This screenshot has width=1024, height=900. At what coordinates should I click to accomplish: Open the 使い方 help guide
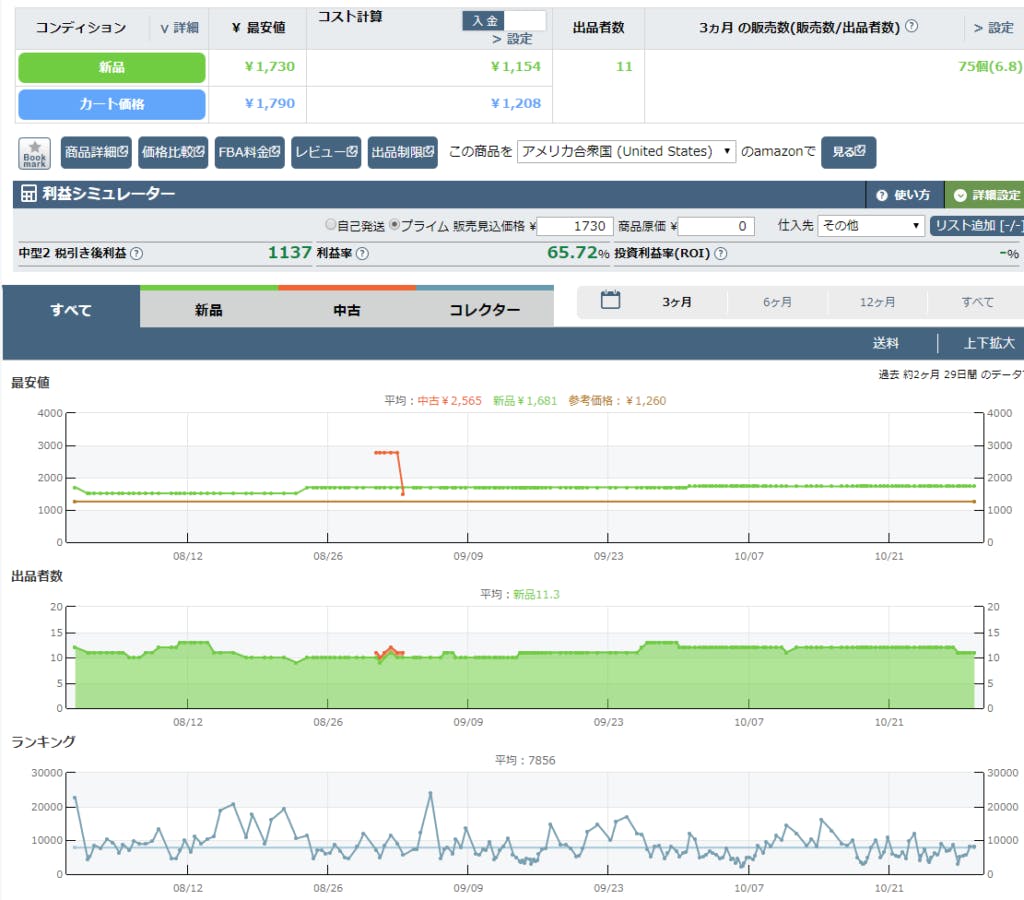point(903,195)
